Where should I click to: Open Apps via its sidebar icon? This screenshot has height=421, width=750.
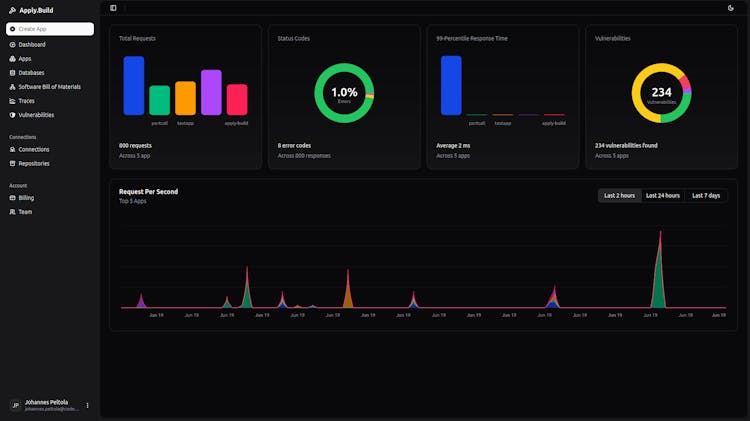(12, 59)
